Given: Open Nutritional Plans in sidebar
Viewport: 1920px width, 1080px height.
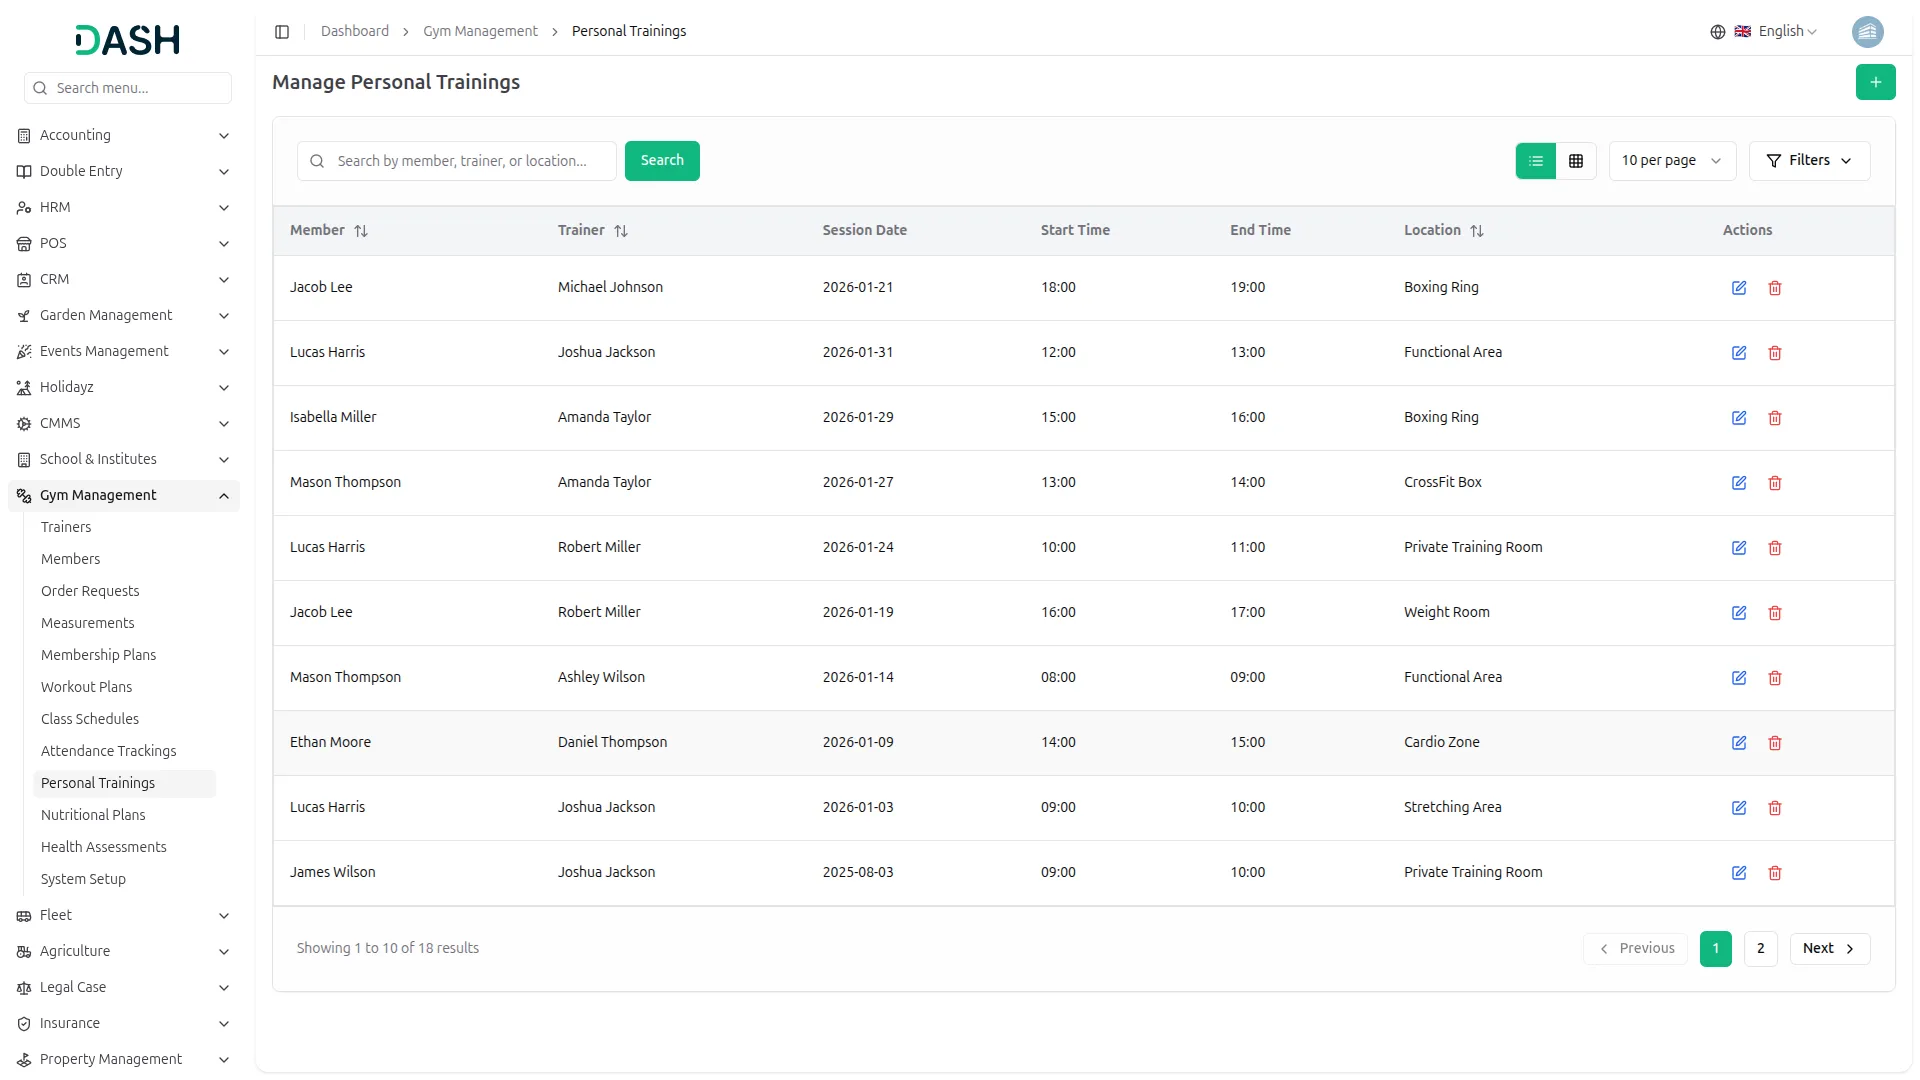Looking at the screenshot, I should pos(93,815).
